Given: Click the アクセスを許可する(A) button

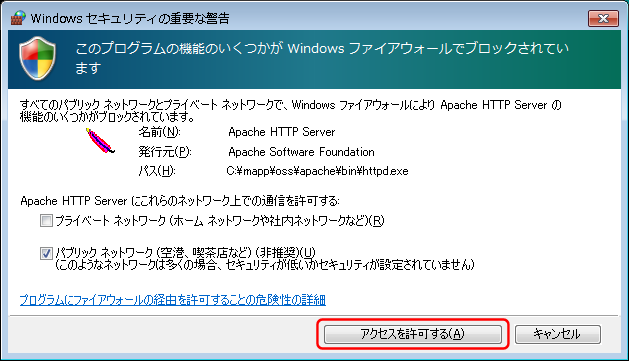Looking at the screenshot, I should [x=413, y=334].
